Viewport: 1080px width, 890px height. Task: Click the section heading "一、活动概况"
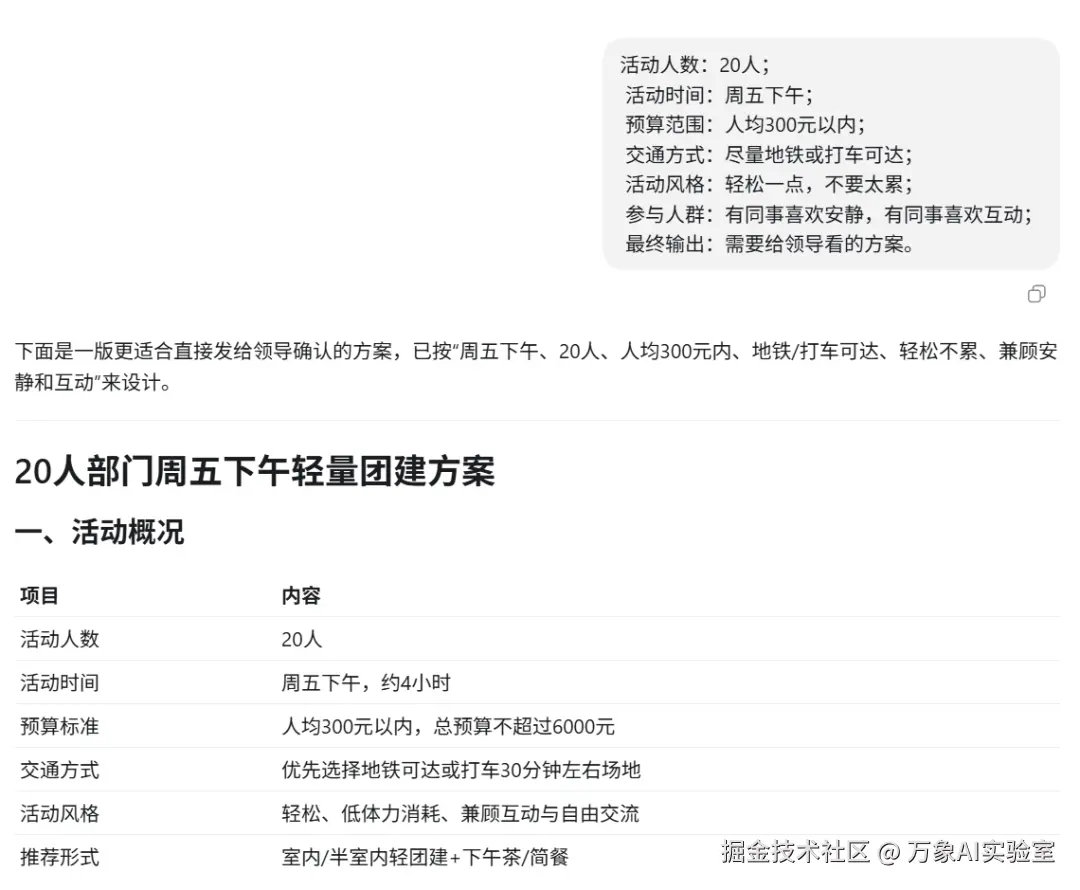pyautogui.click(x=99, y=532)
